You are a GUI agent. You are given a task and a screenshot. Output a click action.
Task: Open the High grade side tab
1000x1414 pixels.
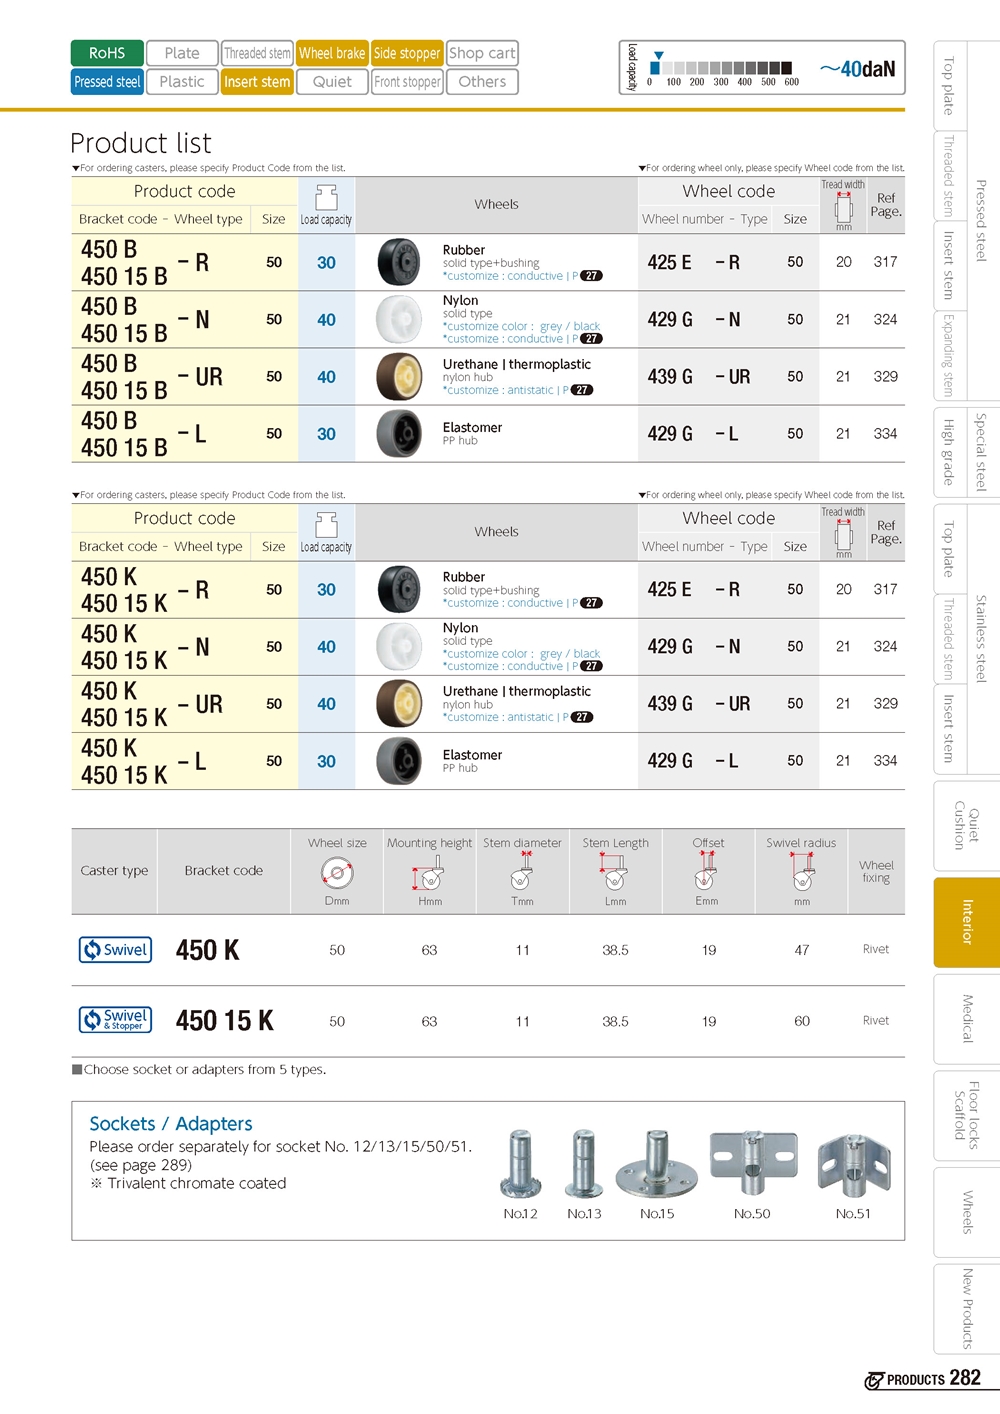click(x=948, y=452)
